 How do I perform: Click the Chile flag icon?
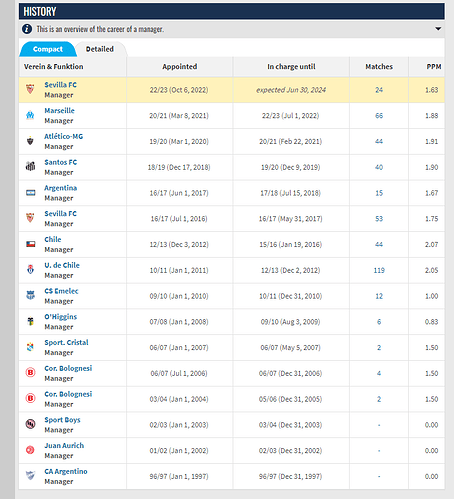click(30, 244)
